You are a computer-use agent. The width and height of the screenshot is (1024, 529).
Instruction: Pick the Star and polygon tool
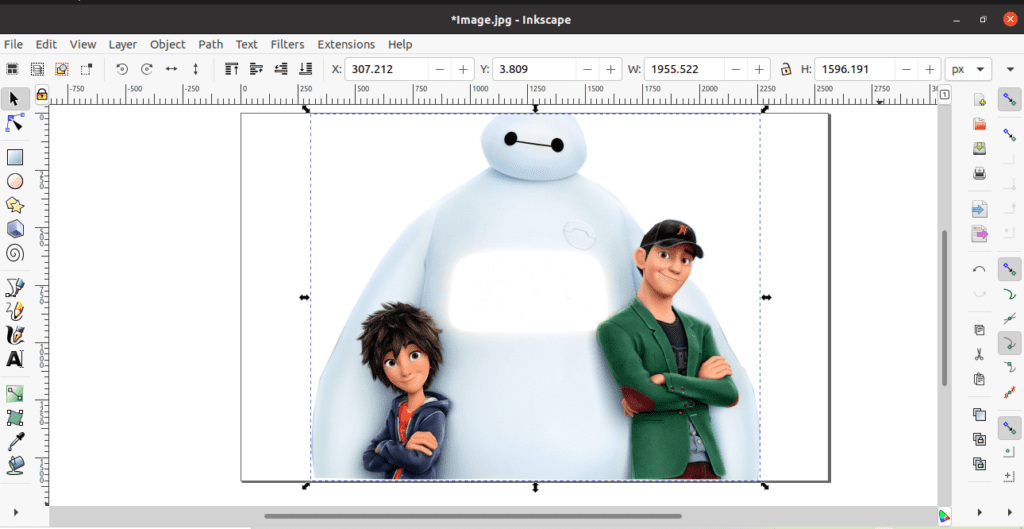tap(14, 205)
